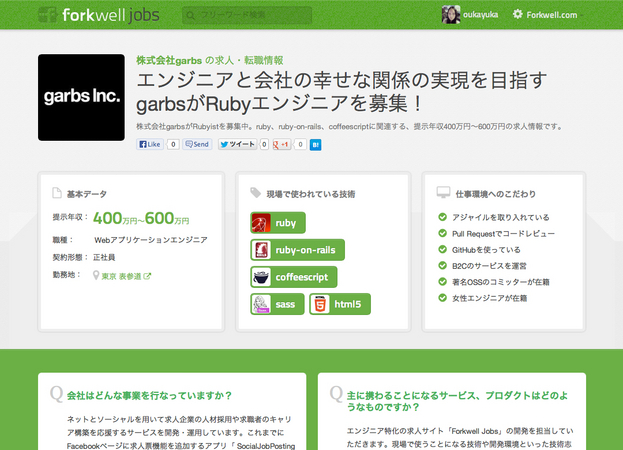Click the job summary text under the headline
This screenshot has width=623, height=450.
click(x=350, y=127)
